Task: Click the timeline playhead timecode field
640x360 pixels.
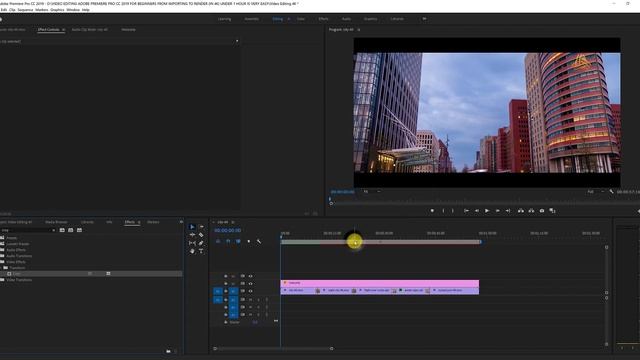Action: 228,231
